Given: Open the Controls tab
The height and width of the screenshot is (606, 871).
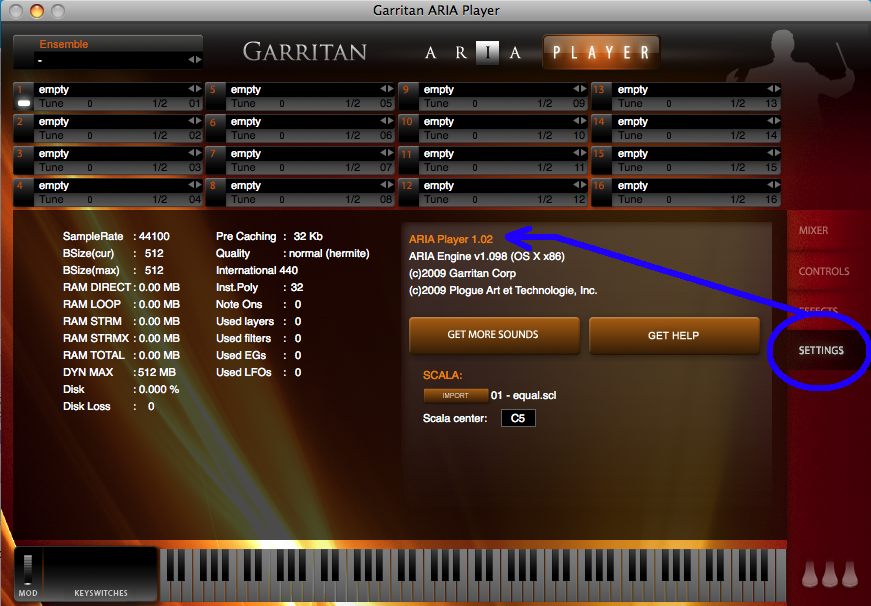Looking at the screenshot, I should (823, 271).
